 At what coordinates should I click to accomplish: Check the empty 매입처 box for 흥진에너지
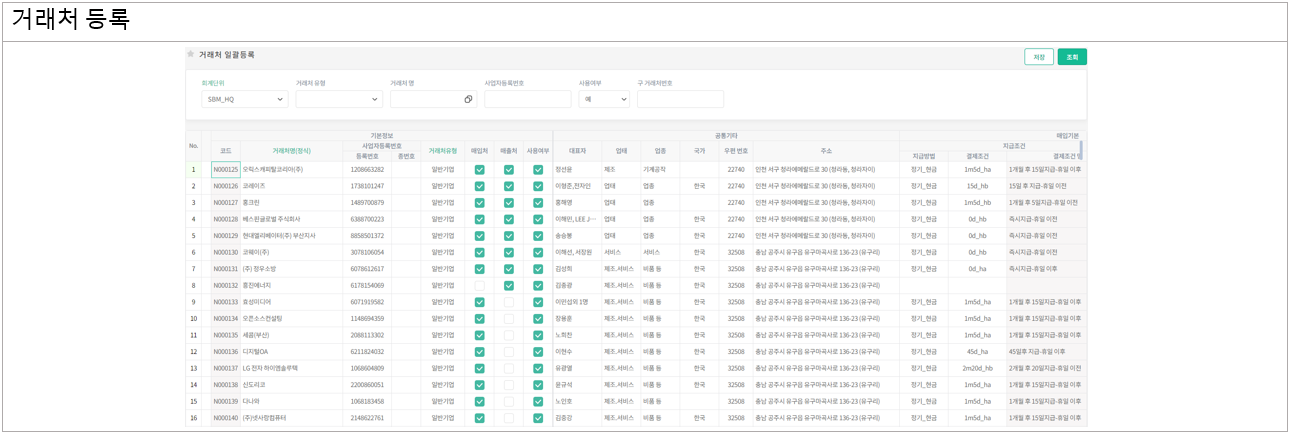tap(479, 285)
